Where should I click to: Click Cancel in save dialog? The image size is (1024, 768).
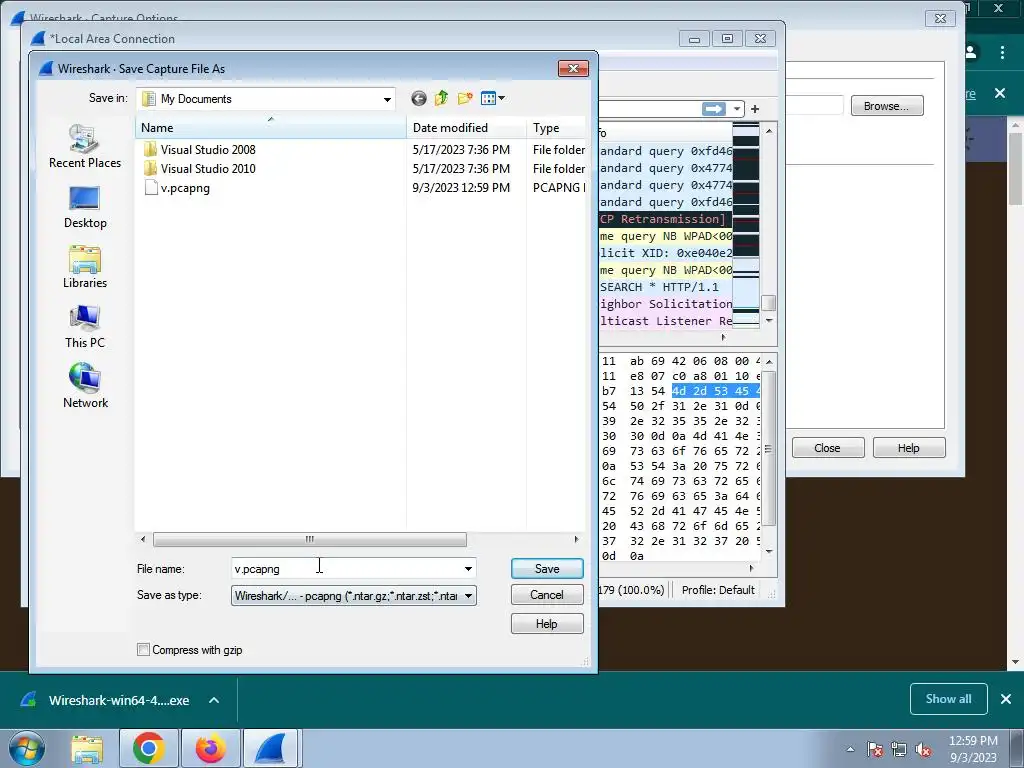(x=547, y=595)
